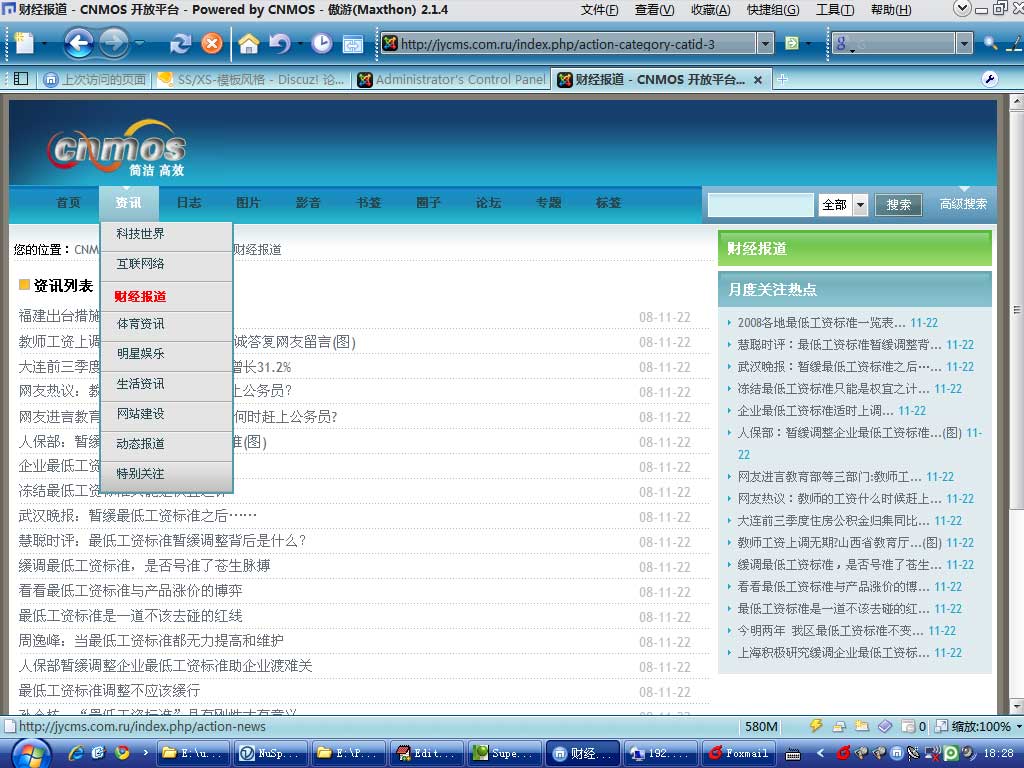This screenshot has height=768, width=1024.
Task: Open the History clock icon
Action: click(x=321, y=44)
